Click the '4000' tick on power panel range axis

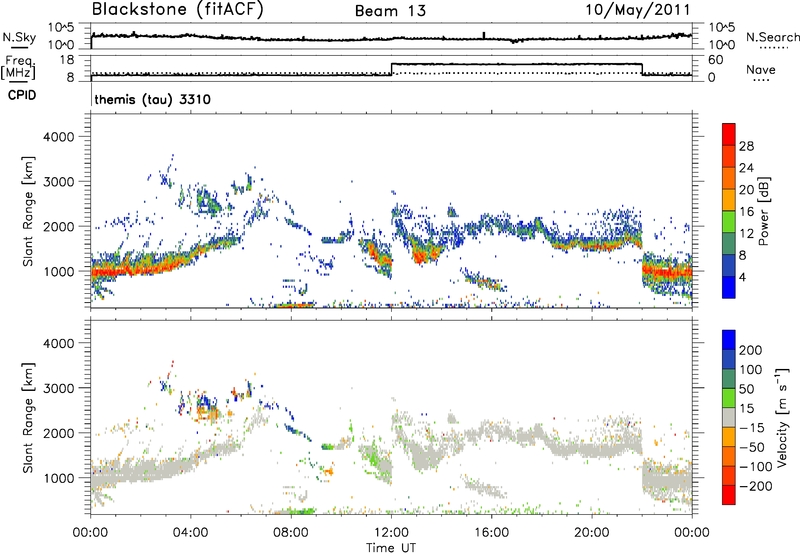(x=59, y=137)
